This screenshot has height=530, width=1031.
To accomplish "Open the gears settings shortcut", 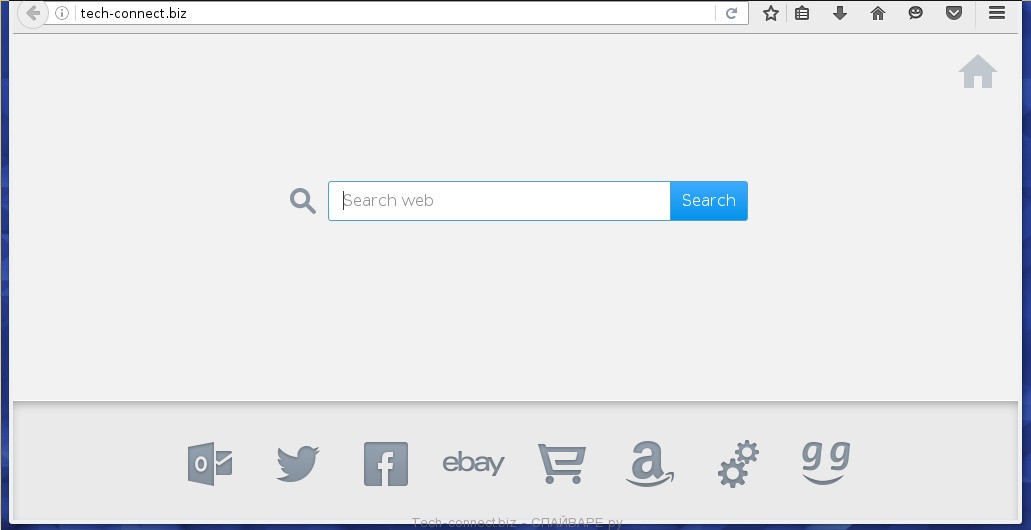I will click(x=738, y=464).
